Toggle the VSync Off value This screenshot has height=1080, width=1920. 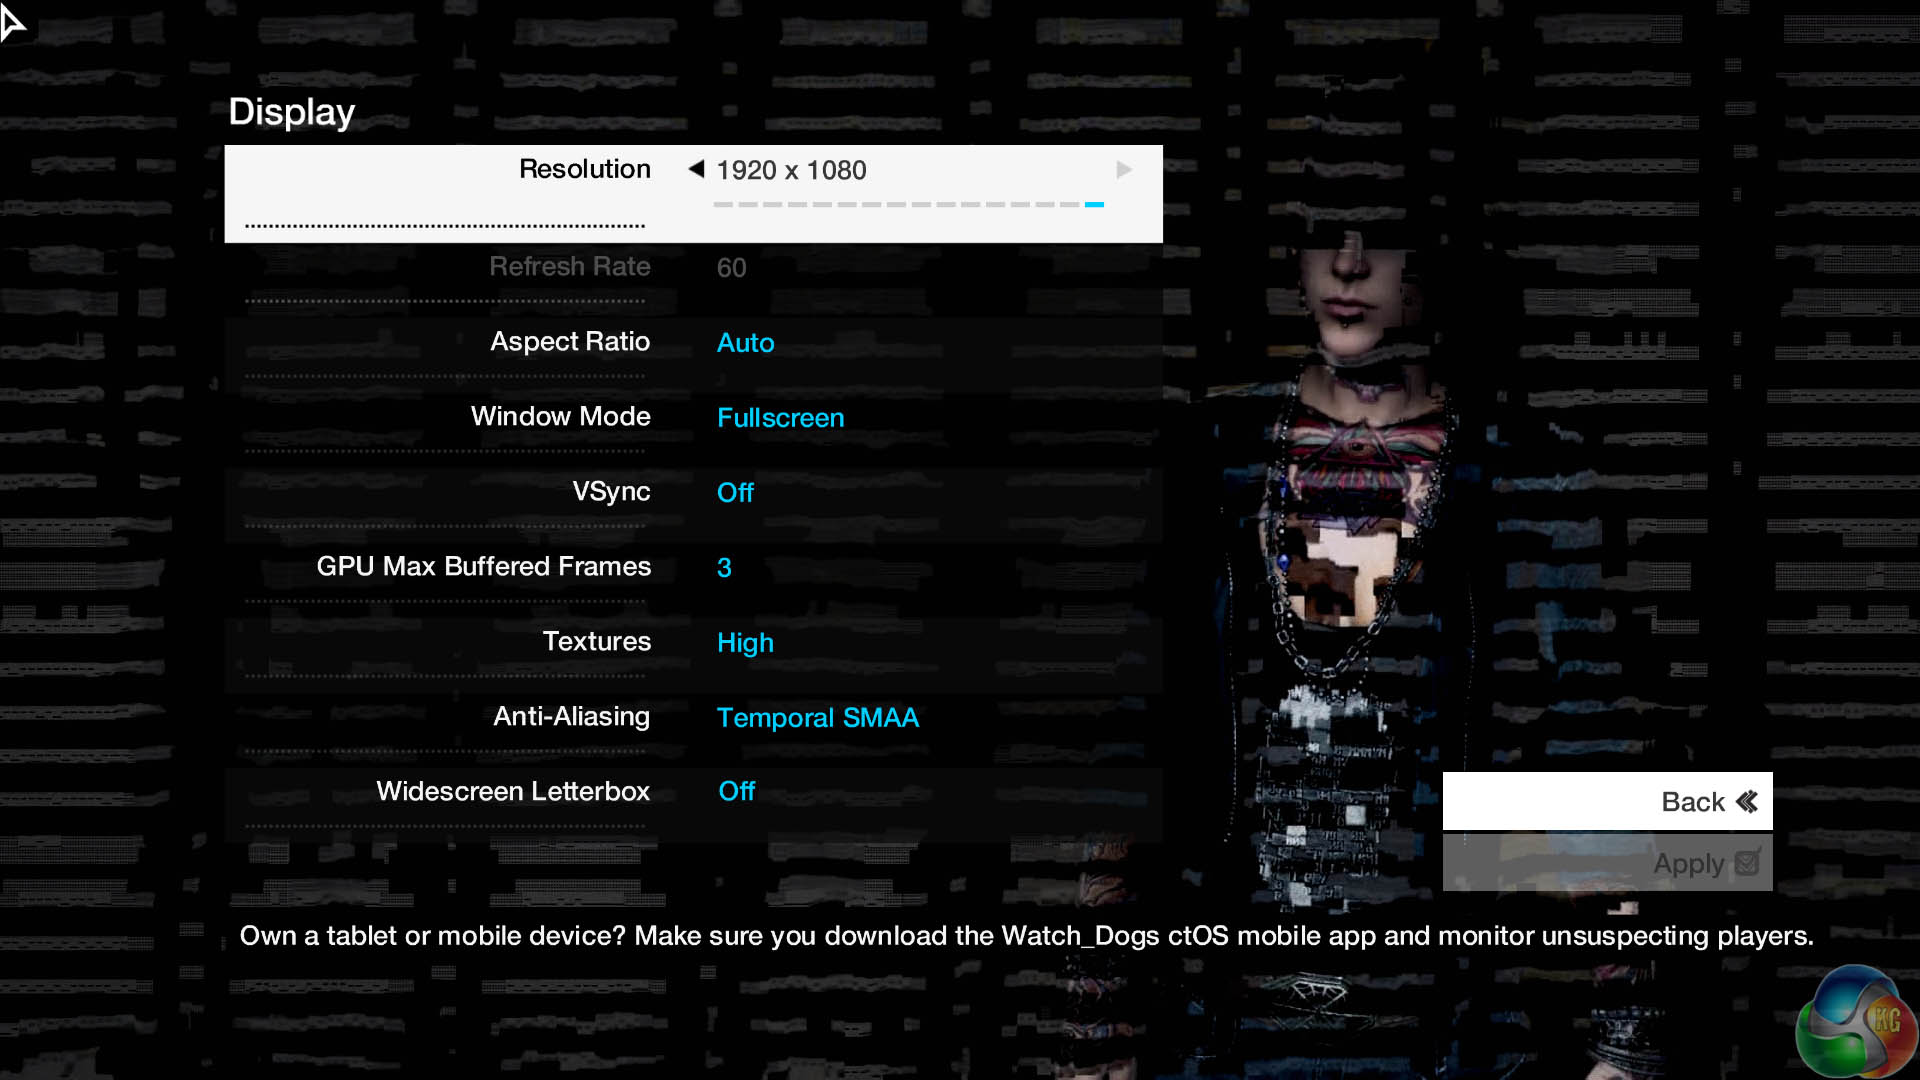735,493
